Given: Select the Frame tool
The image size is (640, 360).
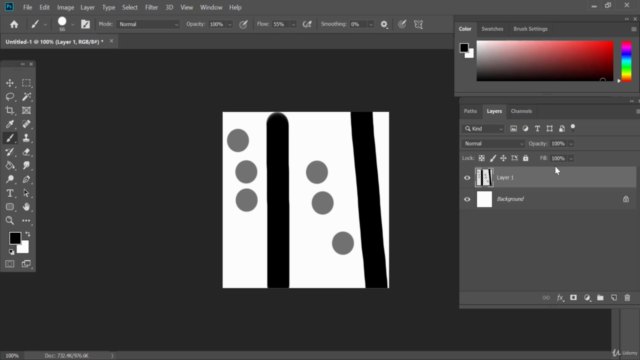Looking at the screenshot, I should click(26, 111).
